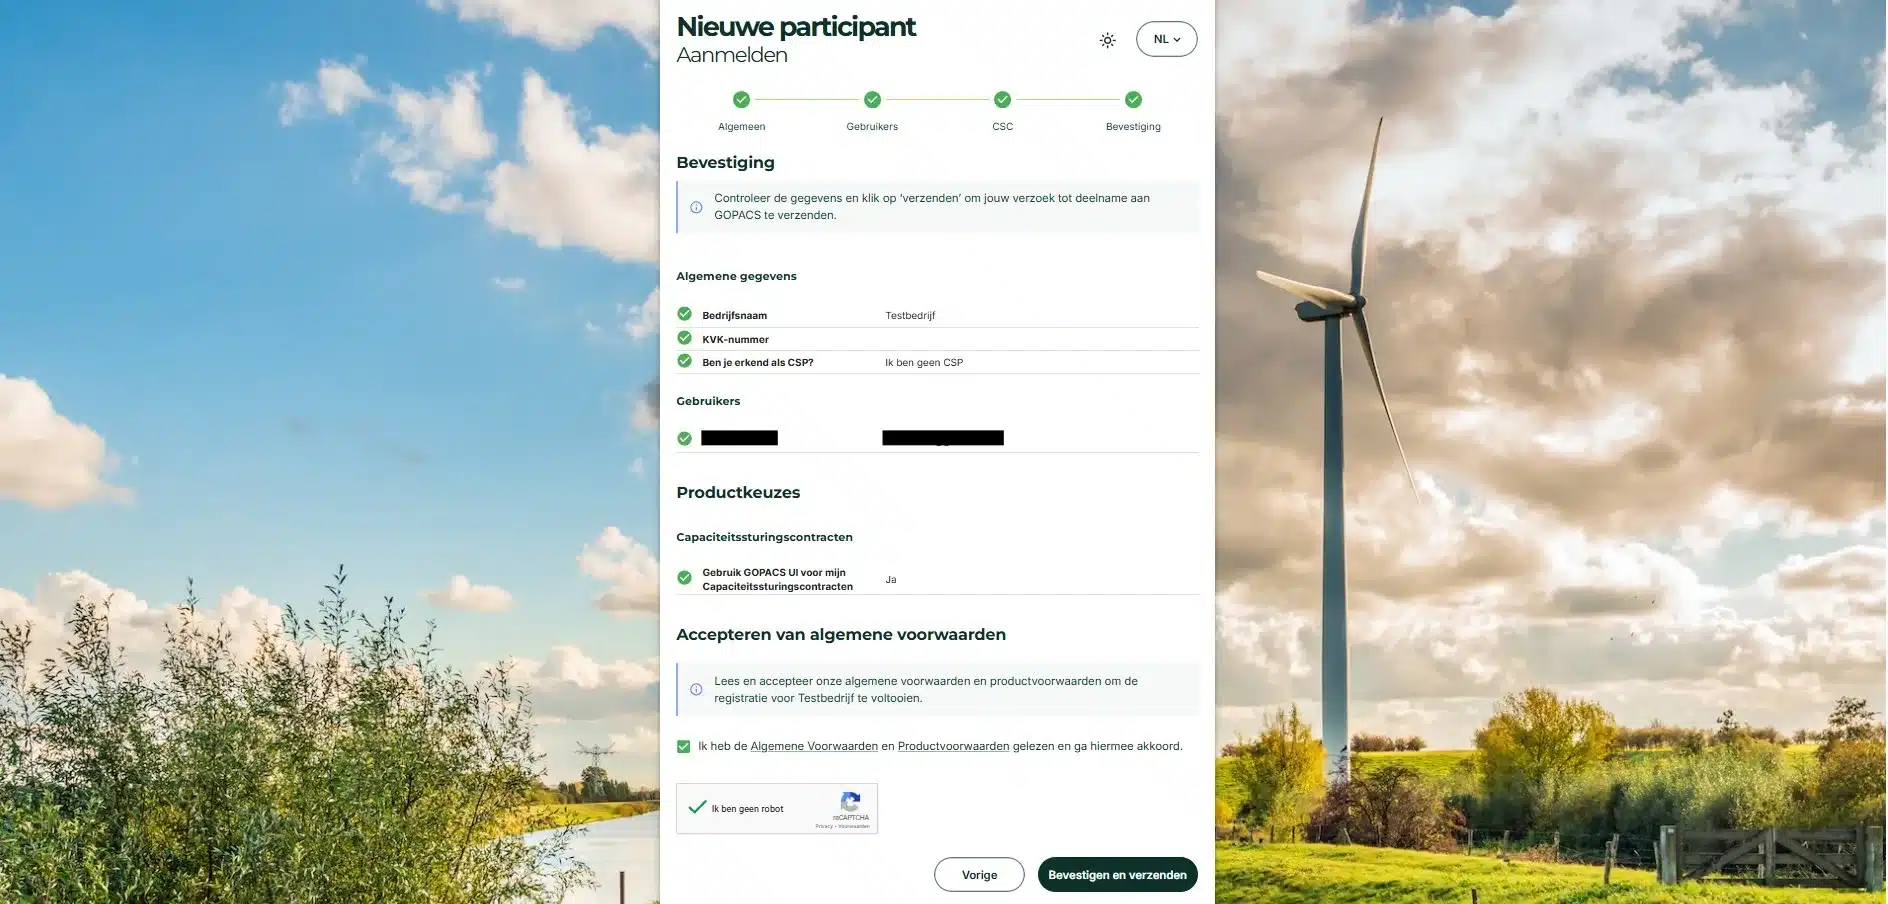Click Bevestigen en verzenden button
This screenshot has height=904, width=1888.
1117,875
